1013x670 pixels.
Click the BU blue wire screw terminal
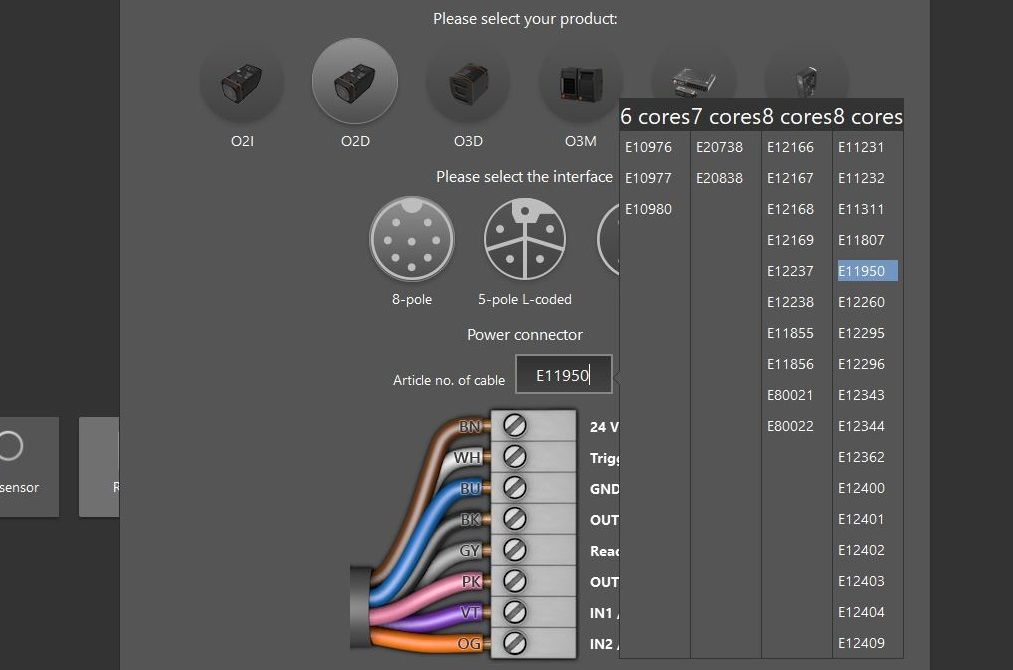click(515, 488)
